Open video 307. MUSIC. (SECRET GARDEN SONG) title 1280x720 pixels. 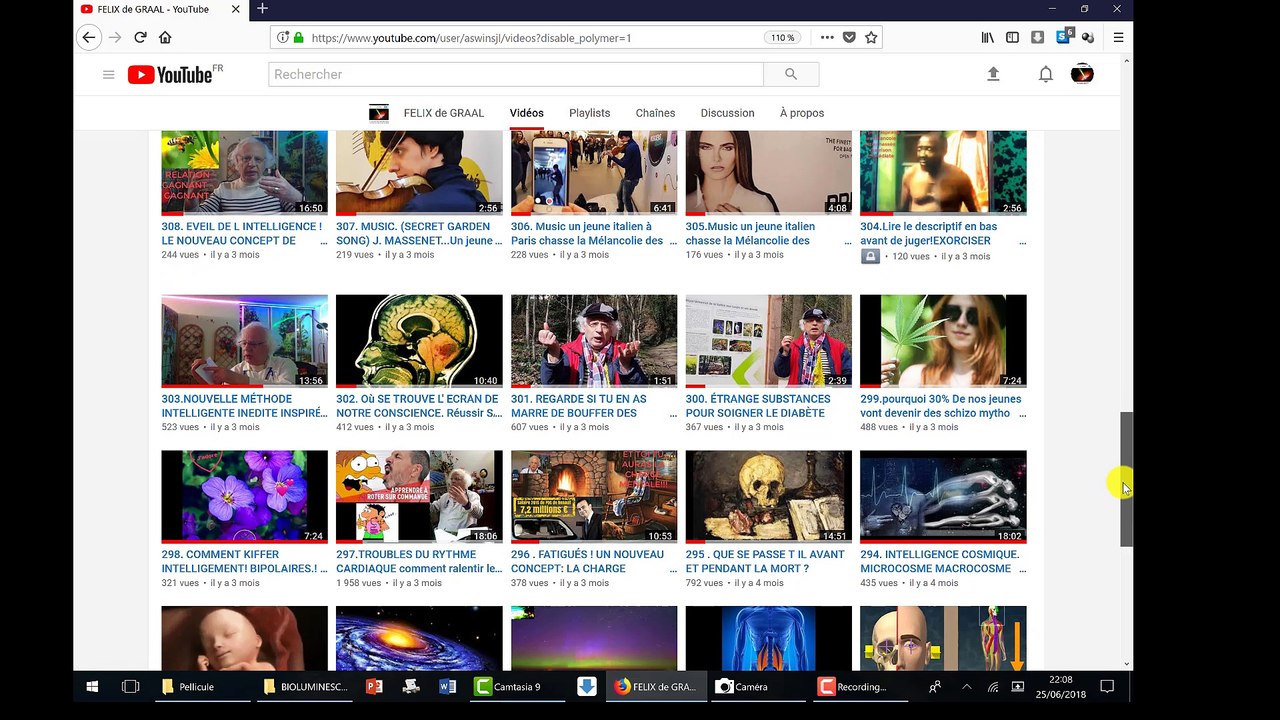click(419, 233)
